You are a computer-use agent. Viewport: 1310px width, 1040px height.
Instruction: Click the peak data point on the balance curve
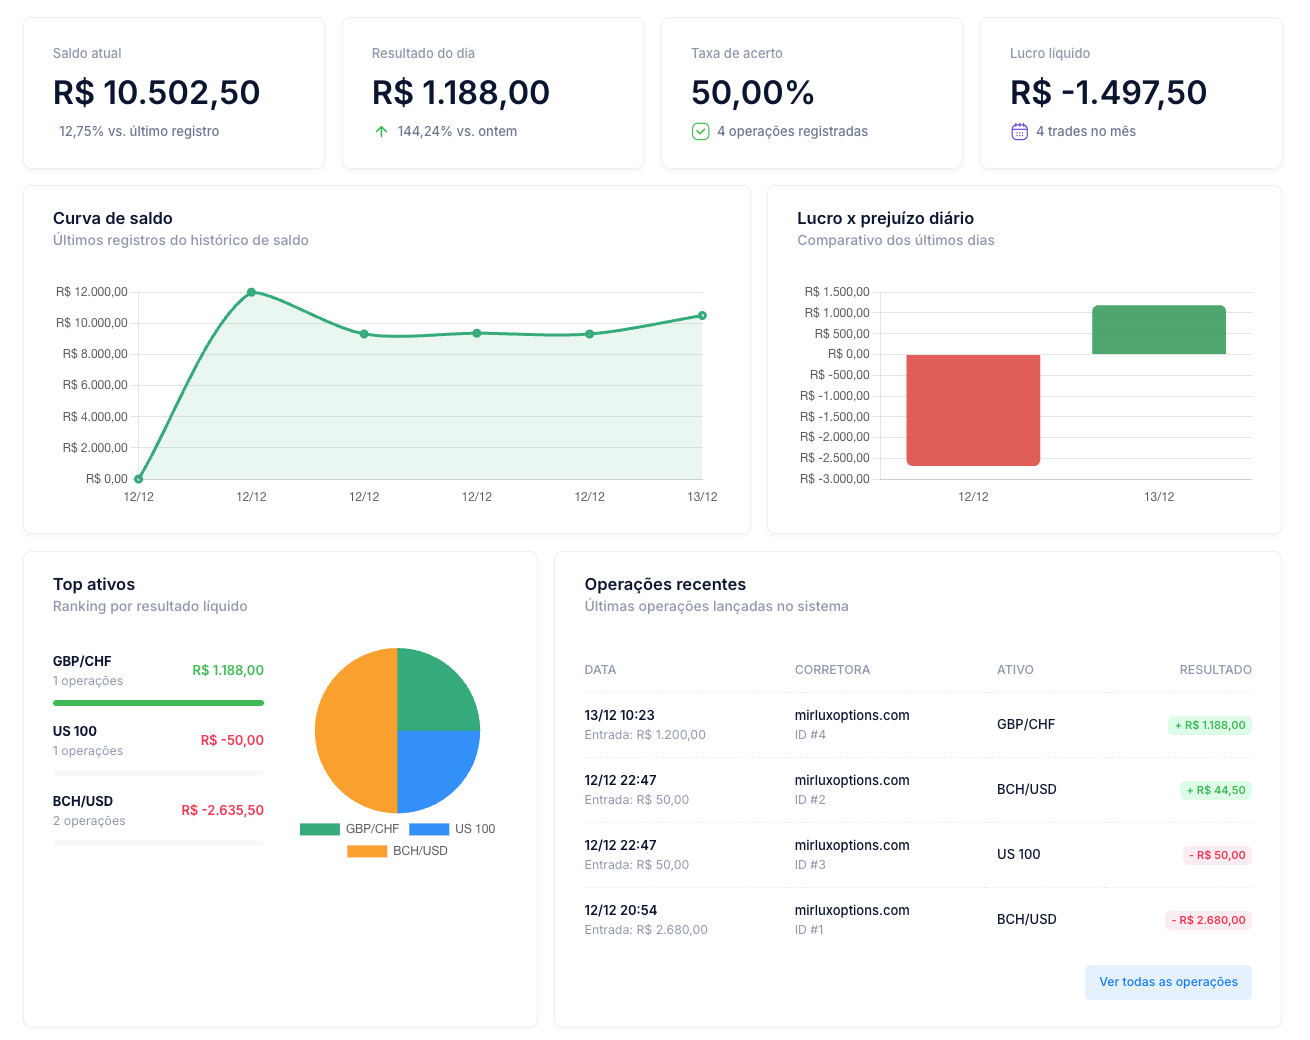click(251, 292)
